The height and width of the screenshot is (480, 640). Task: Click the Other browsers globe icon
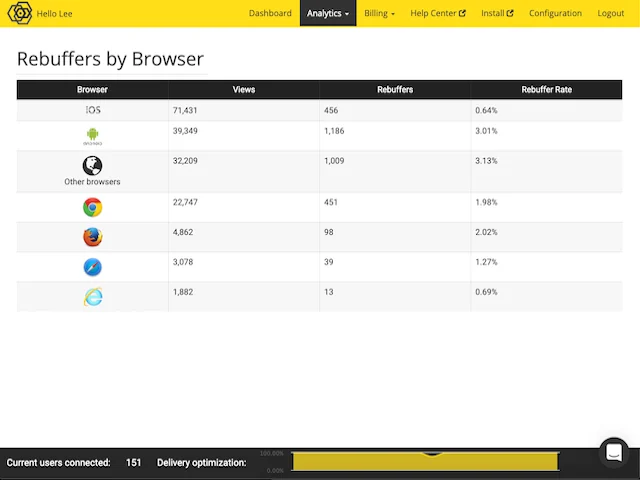point(93,166)
